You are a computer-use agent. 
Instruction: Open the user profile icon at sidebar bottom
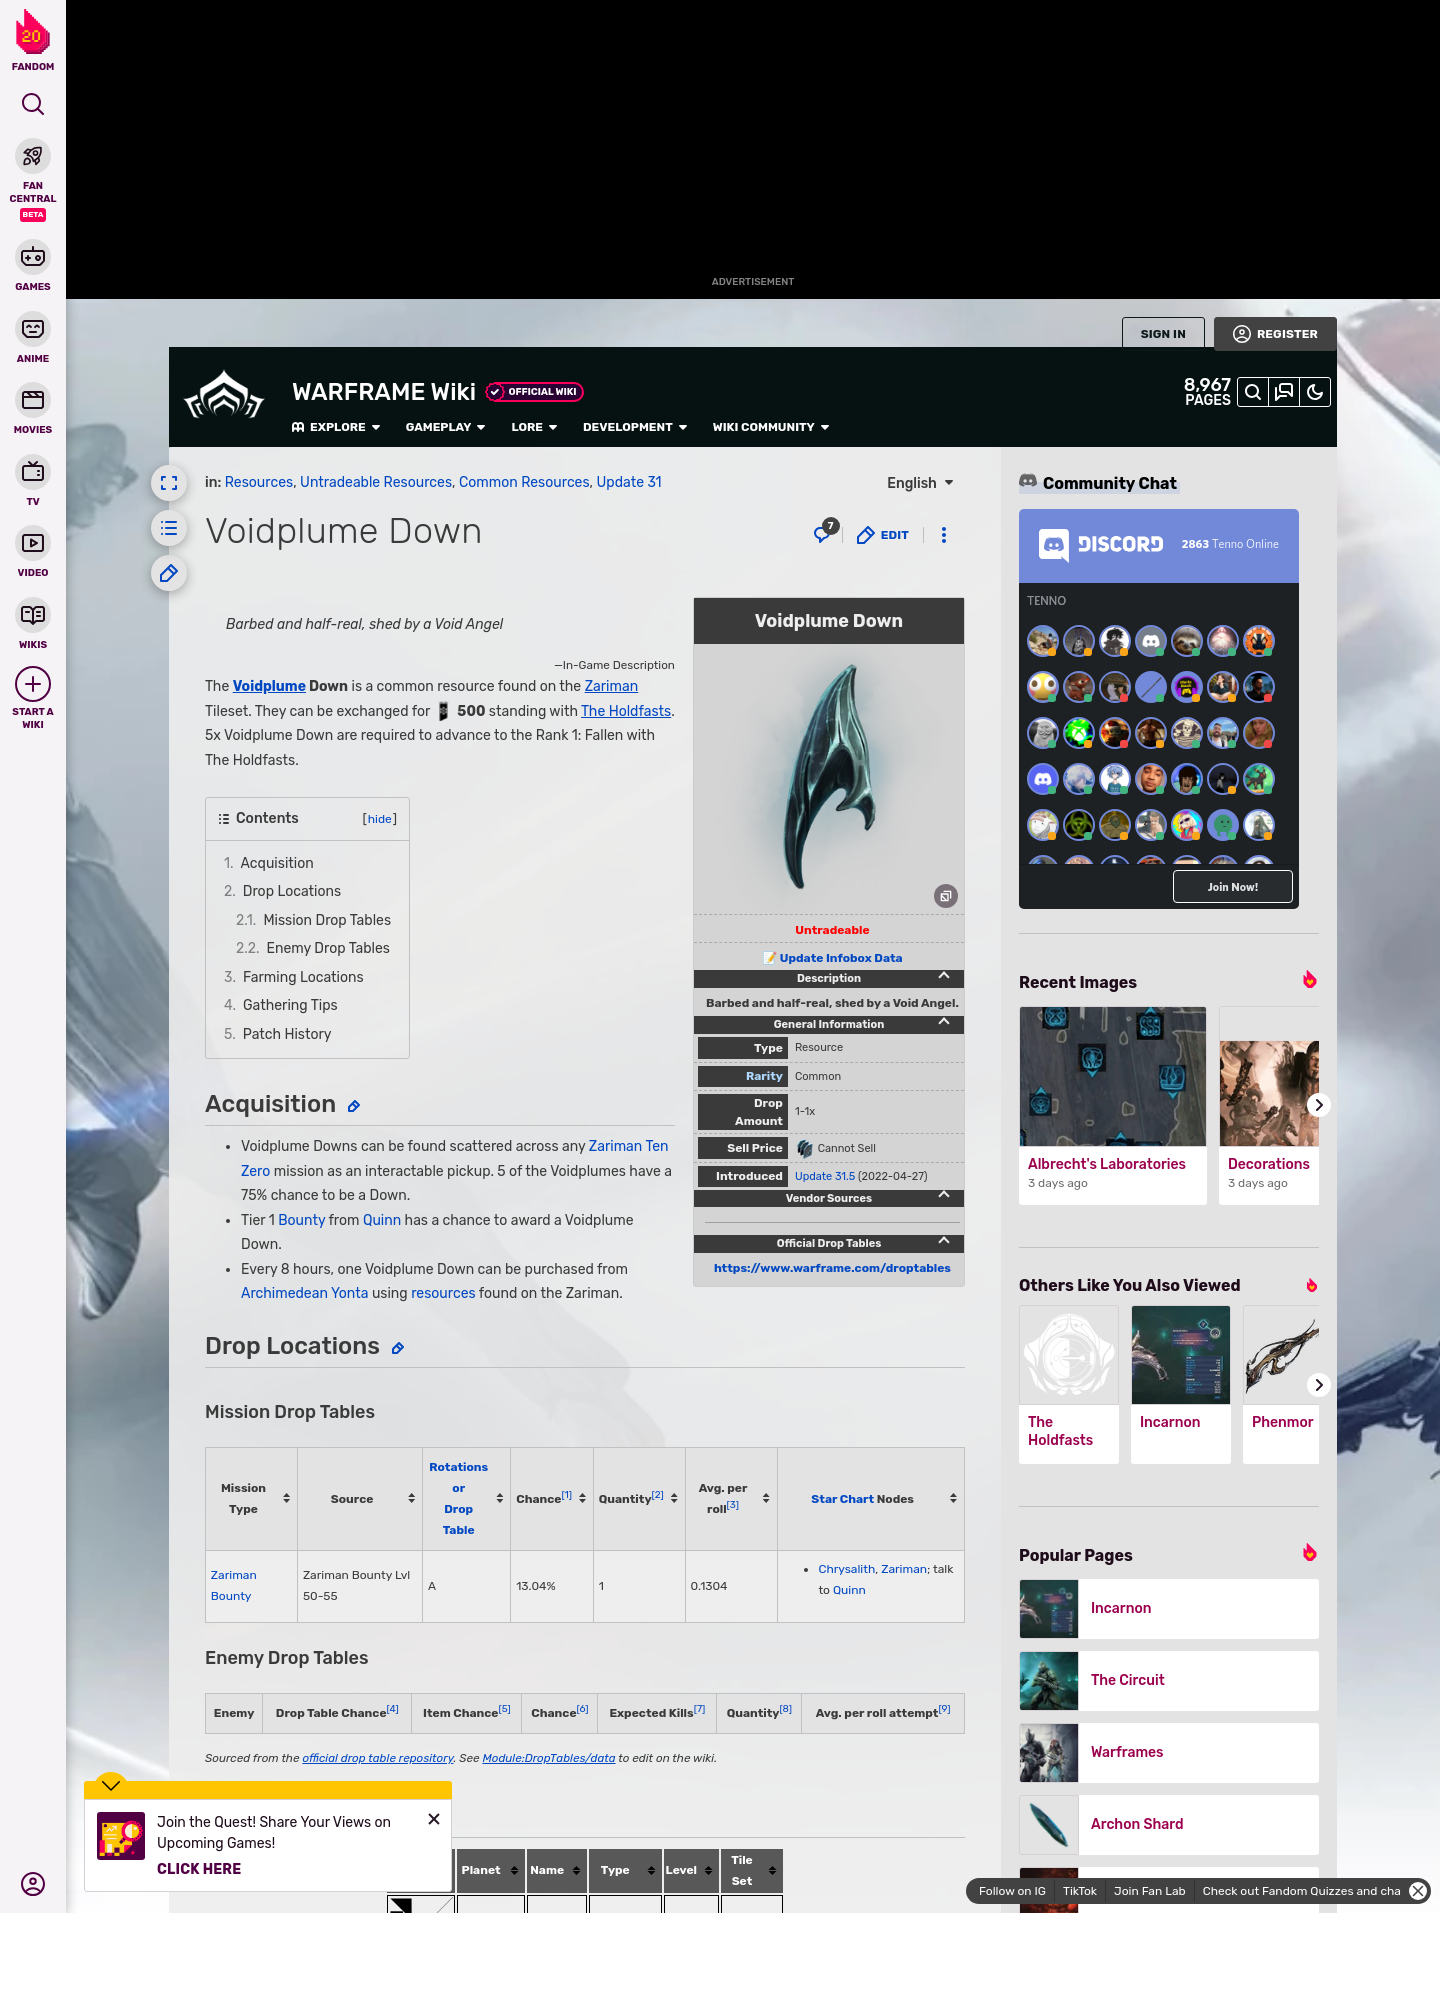[x=33, y=1884]
